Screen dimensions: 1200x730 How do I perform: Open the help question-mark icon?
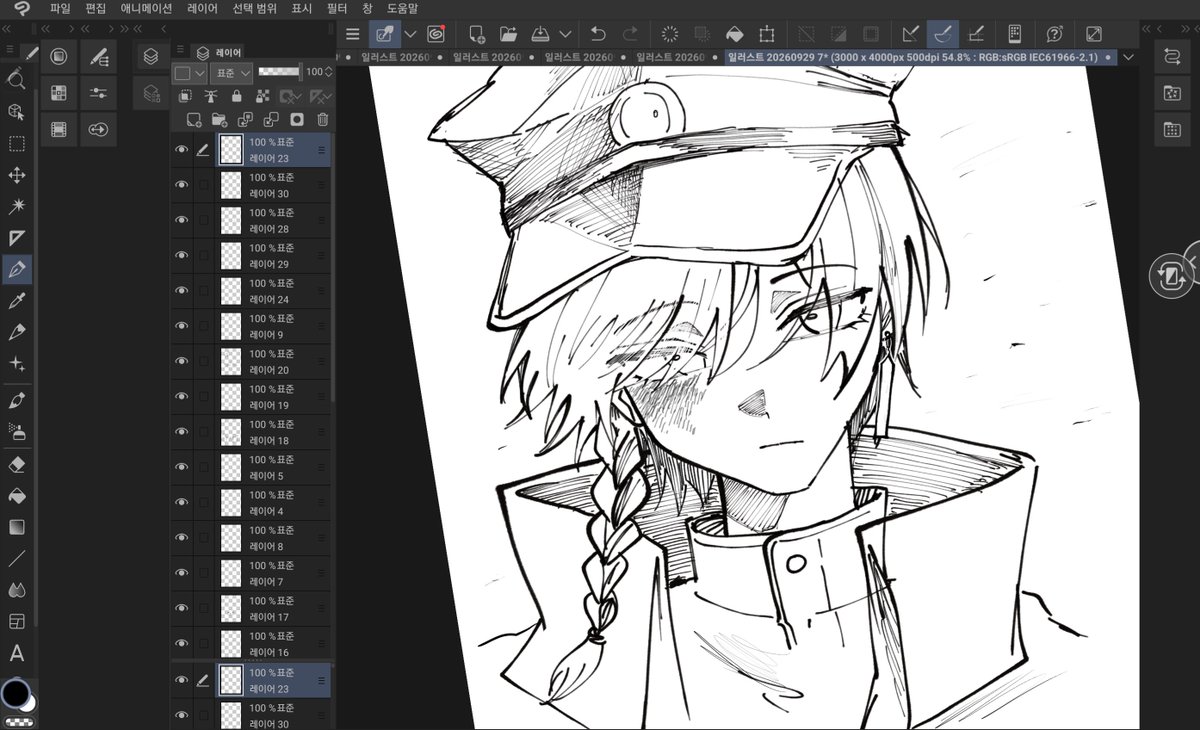(1054, 34)
